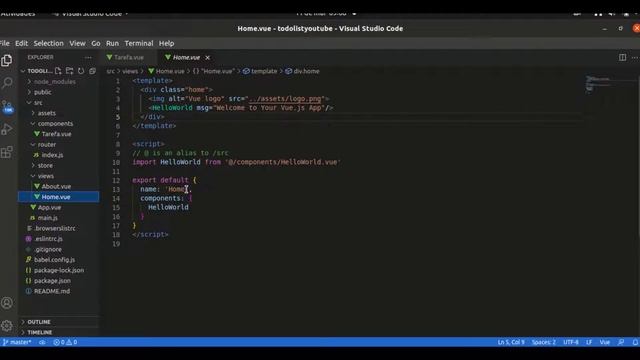The image size is (640, 360).
Task: Collapse the components folder
Action: coord(56,124)
